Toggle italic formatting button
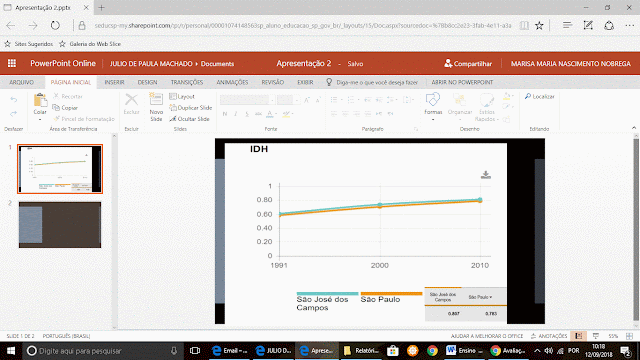Image resolution: width=640 pixels, height=360 pixels. click(236, 114)
